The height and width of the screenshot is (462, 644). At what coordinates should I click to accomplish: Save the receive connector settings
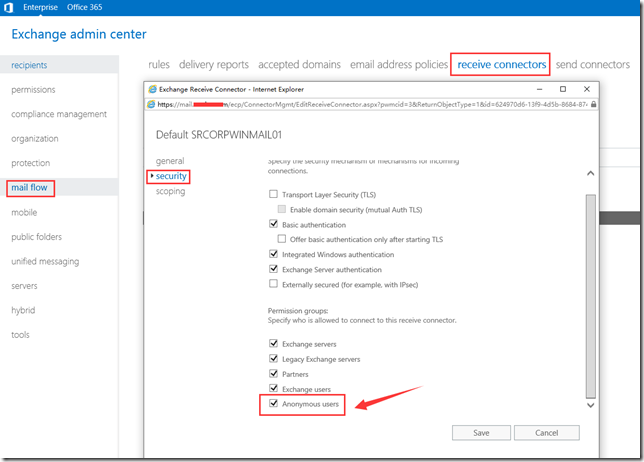481,433
